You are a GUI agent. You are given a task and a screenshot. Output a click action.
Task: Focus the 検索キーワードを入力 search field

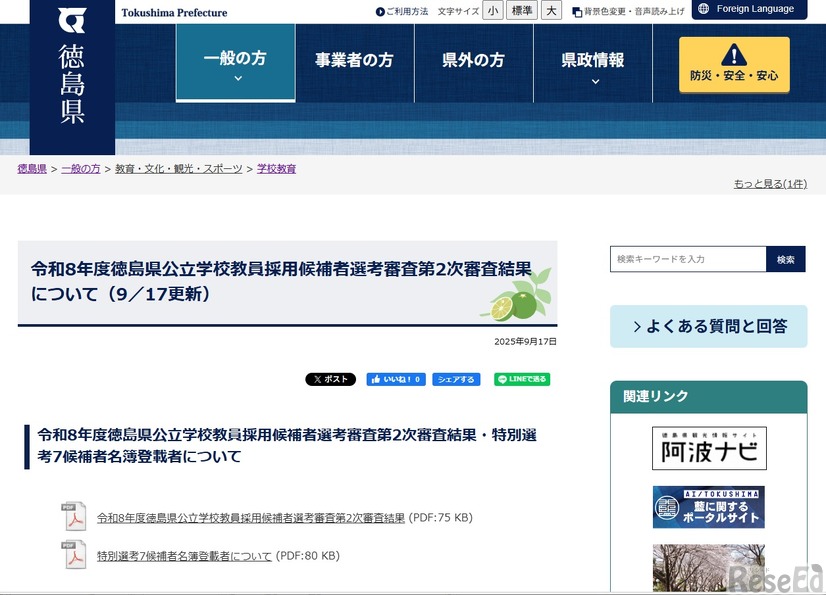688,259
